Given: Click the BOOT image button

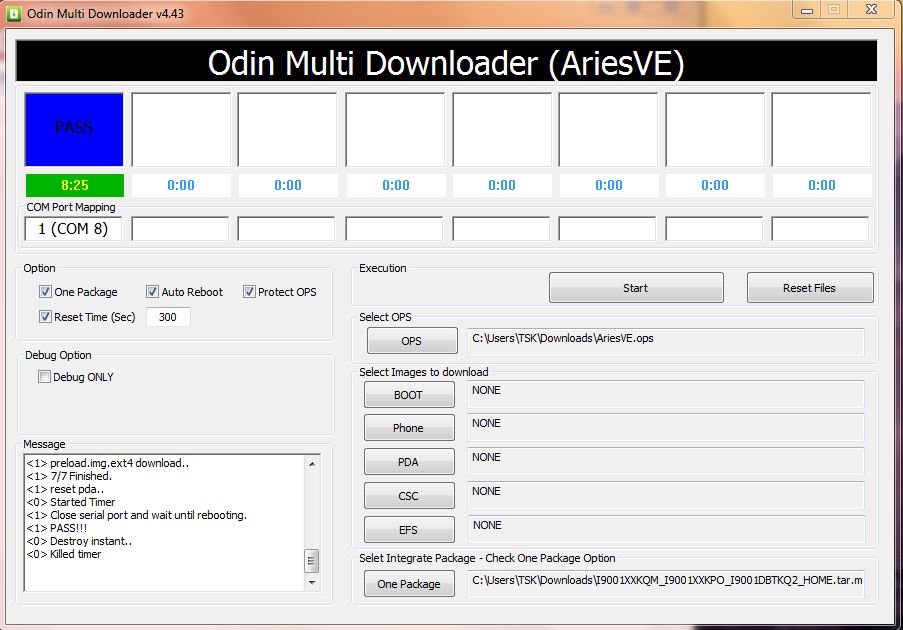Looking at the screenshot, I should (409, 395).
